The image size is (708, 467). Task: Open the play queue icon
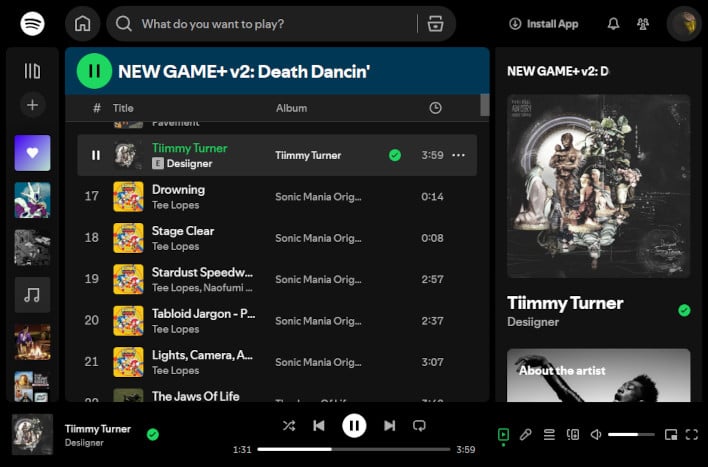click(549, 434)
